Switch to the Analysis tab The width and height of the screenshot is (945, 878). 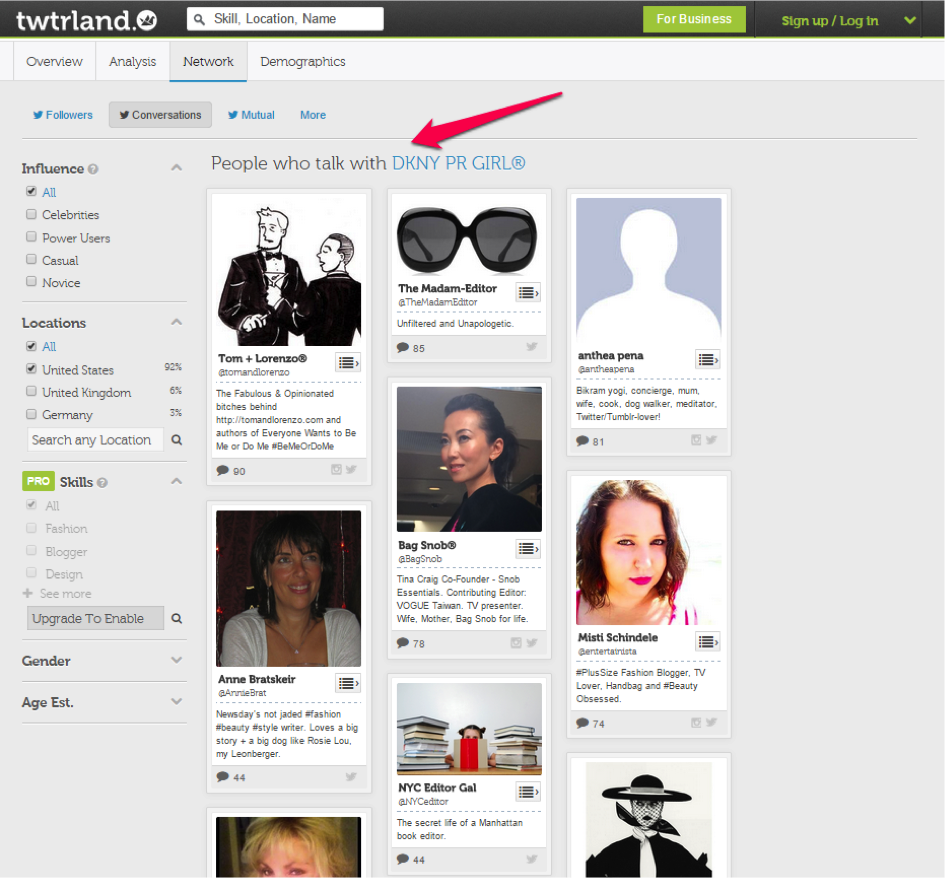pos(133,61)
